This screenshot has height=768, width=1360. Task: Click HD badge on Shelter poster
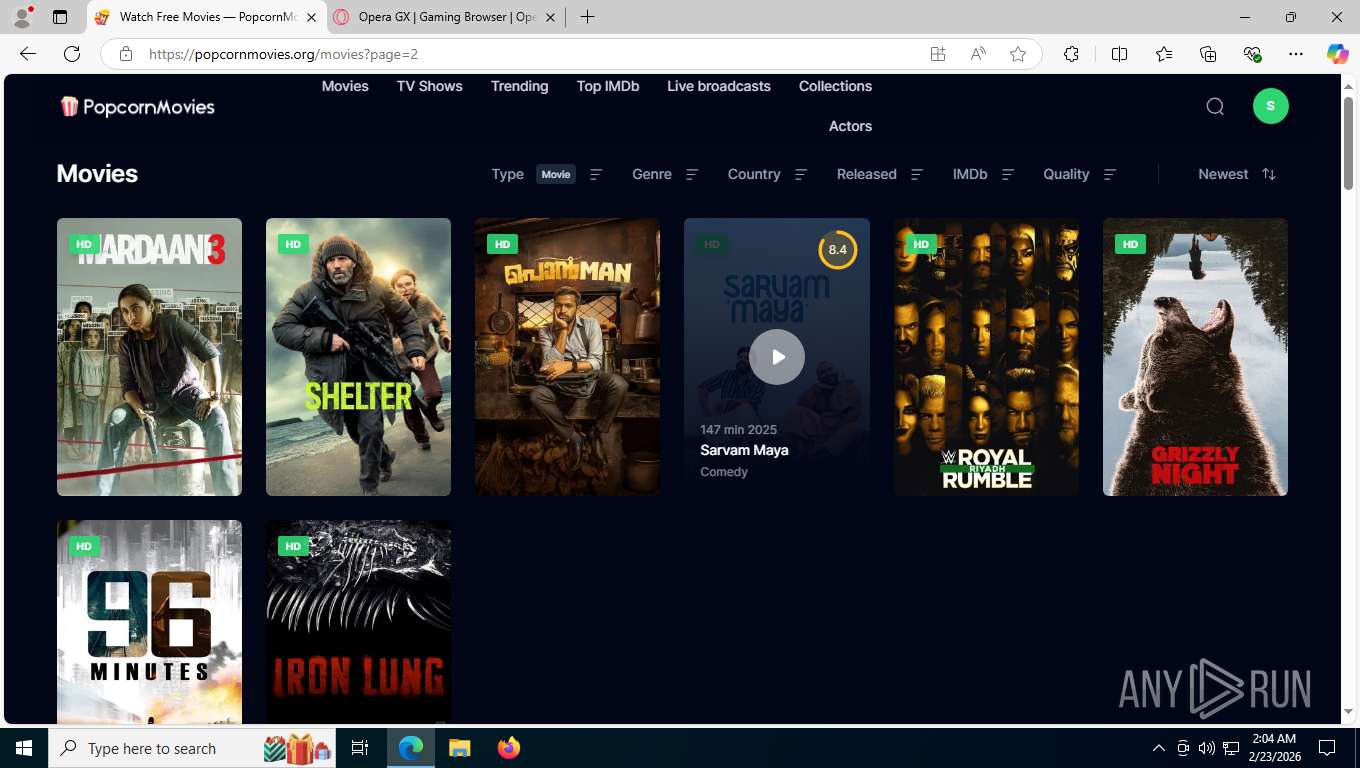pyautogui.click(x=293, y=244)
